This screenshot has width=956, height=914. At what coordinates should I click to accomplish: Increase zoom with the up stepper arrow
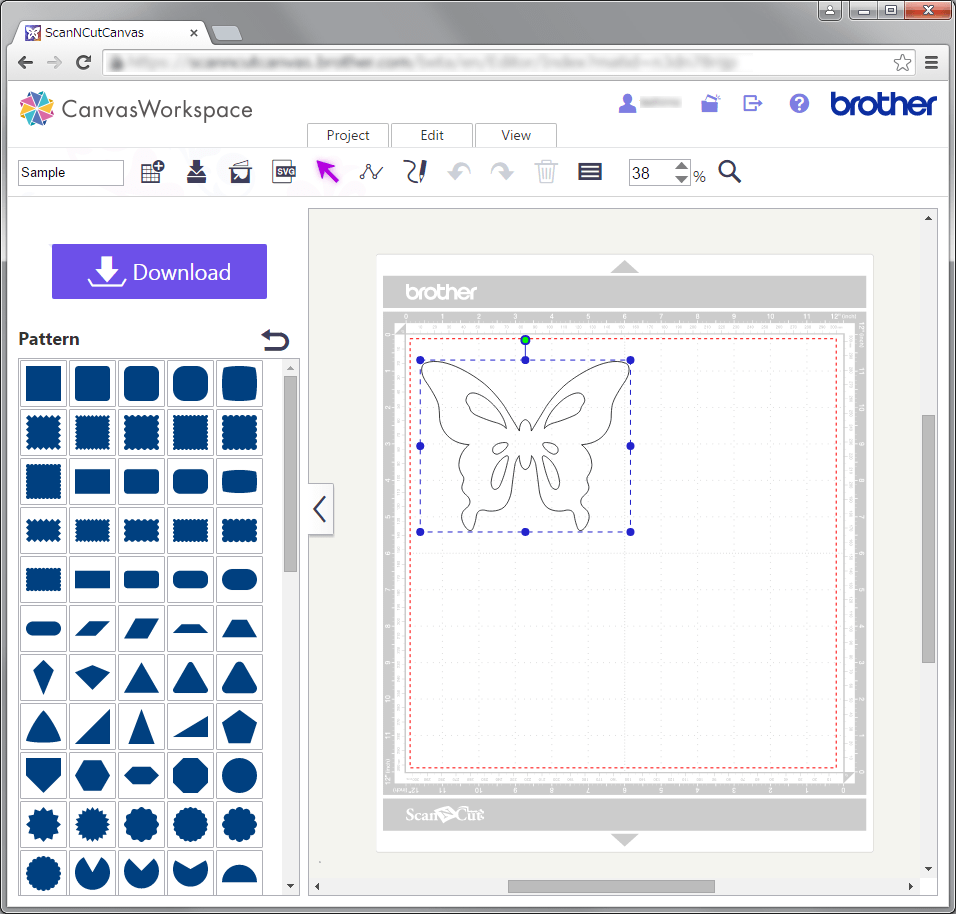tap(682, 166)
